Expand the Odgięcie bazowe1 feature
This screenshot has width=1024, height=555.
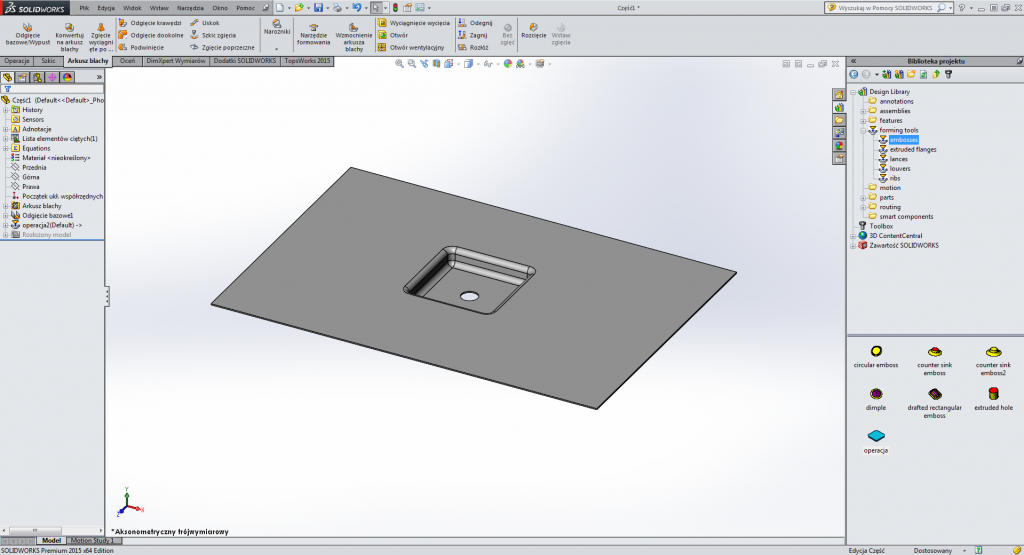pos(6,215)
